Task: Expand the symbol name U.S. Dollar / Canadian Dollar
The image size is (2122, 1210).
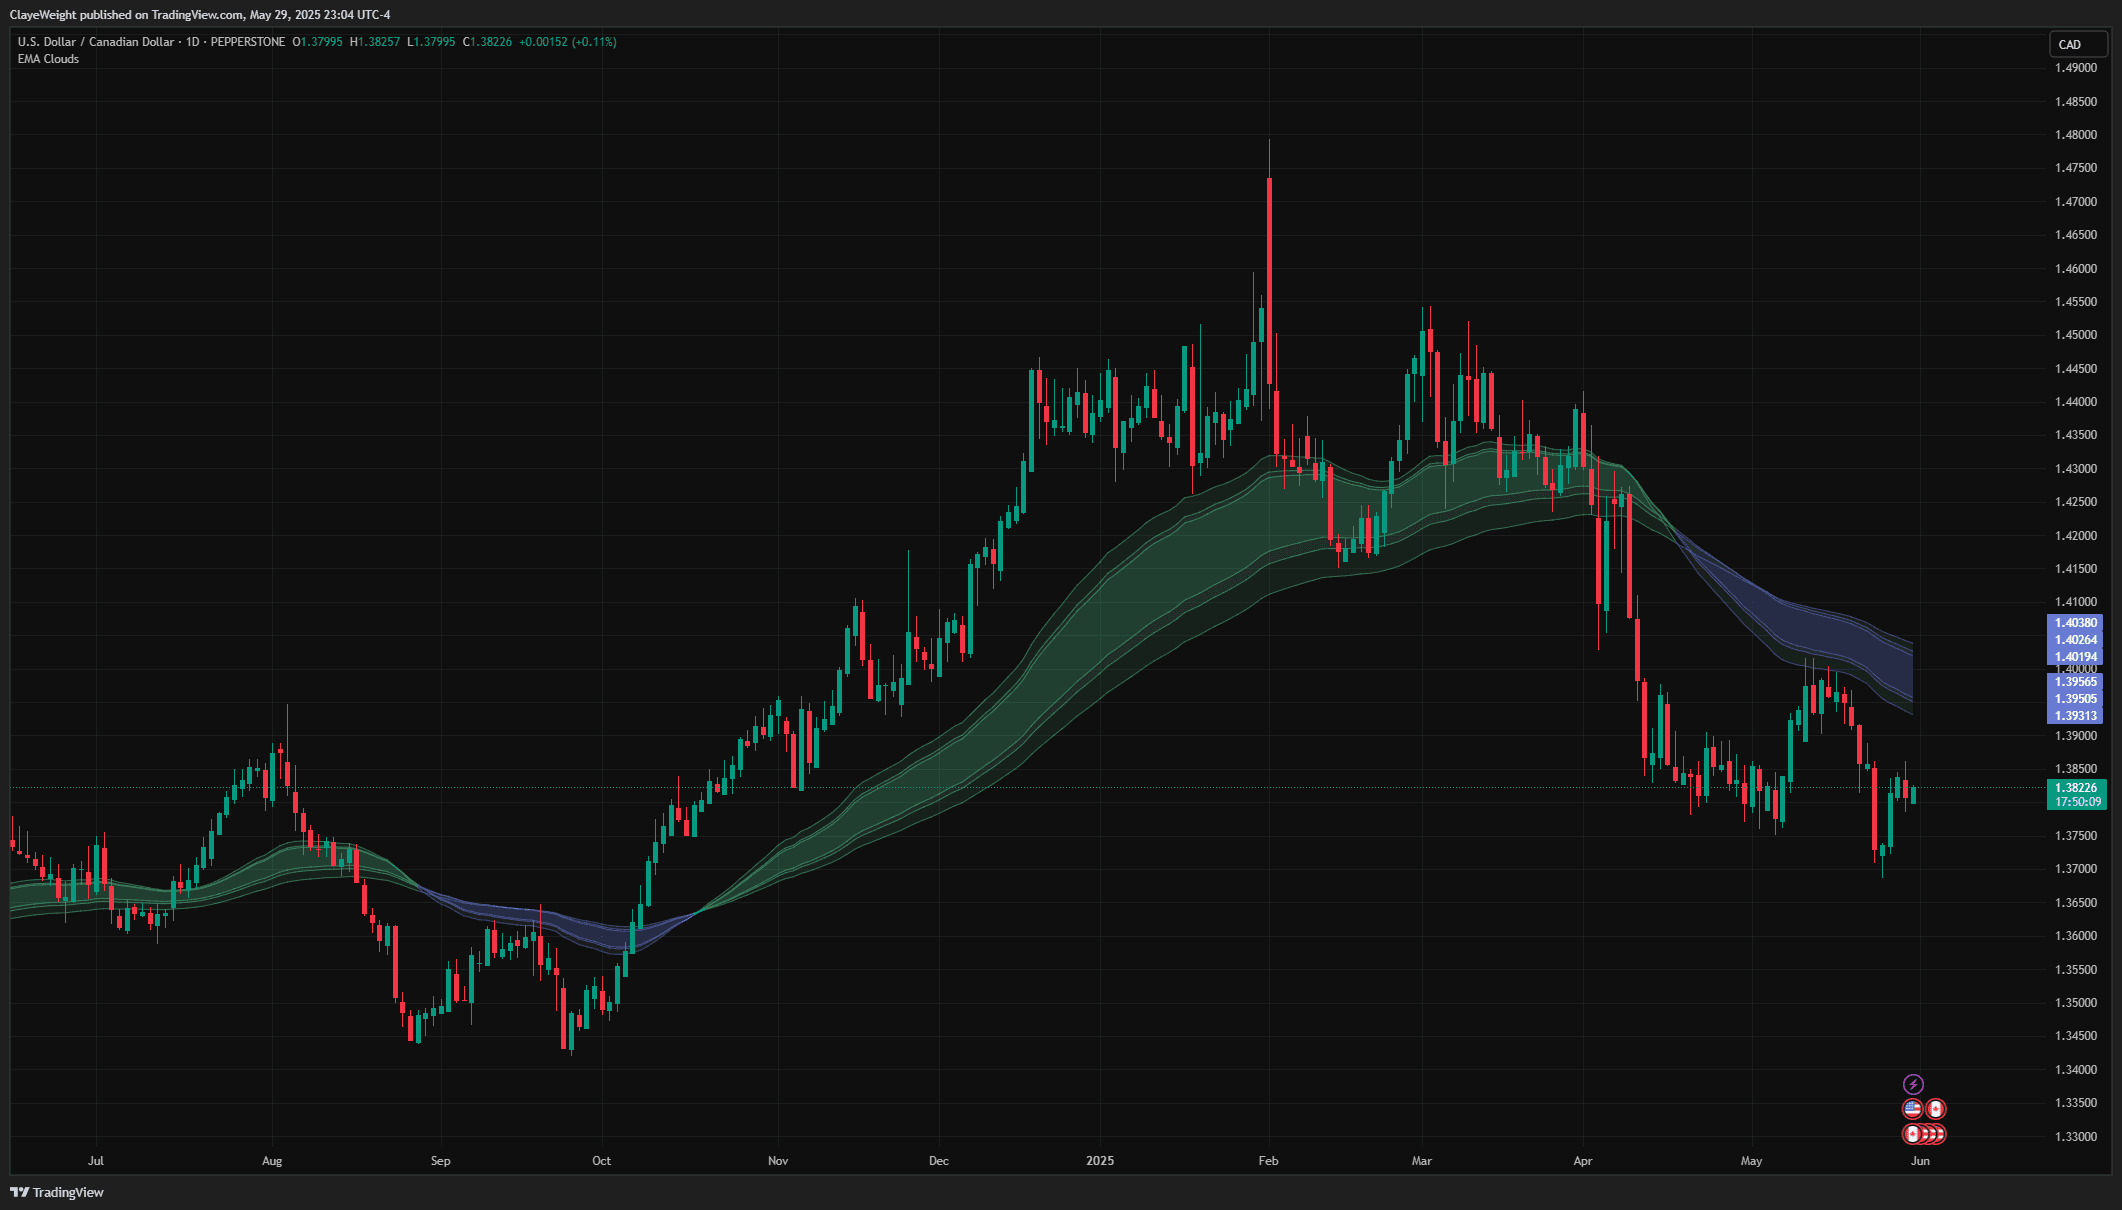Action: point(95,42)
